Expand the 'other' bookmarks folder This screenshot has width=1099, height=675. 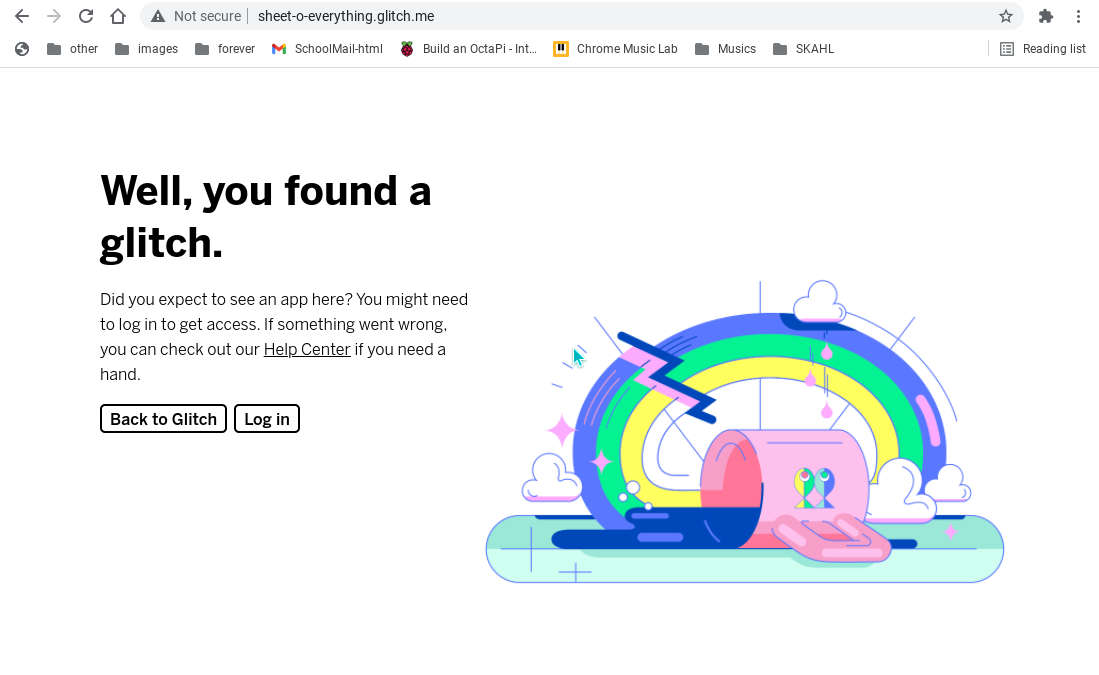(x=72, y=49)
